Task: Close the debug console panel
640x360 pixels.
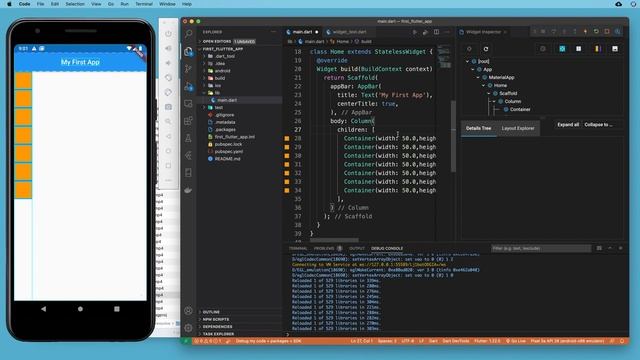Action: [620, 248]
